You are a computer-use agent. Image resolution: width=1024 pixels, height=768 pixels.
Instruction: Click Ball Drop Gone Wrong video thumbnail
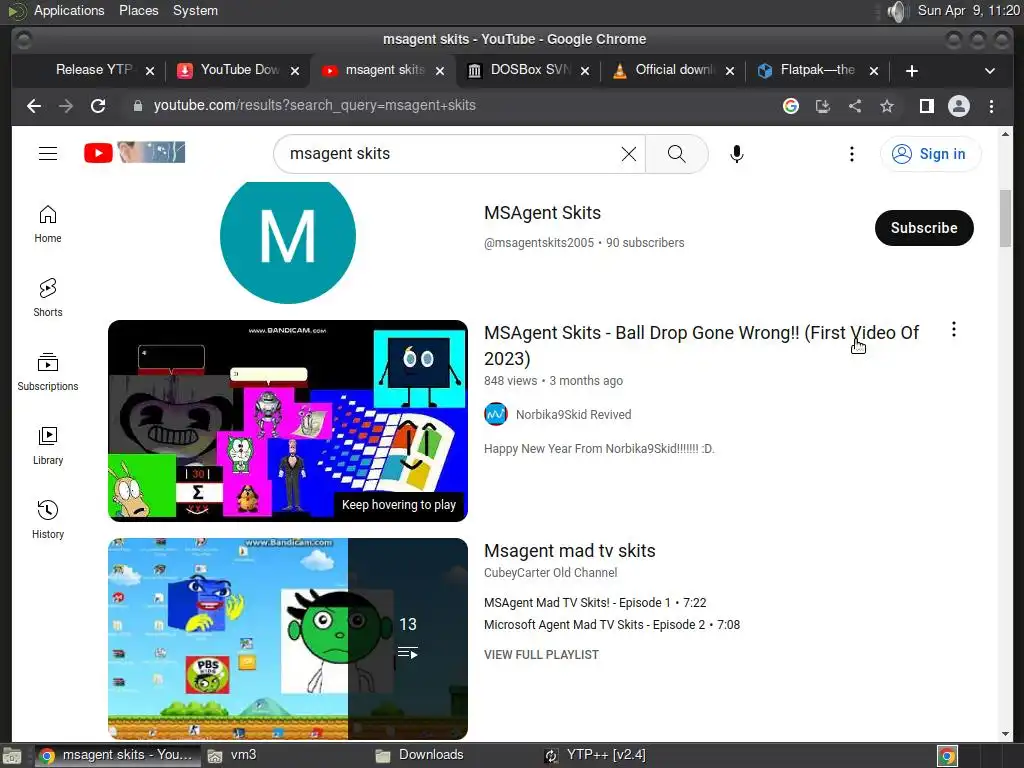pyautogui.click(x=288, y=421)
